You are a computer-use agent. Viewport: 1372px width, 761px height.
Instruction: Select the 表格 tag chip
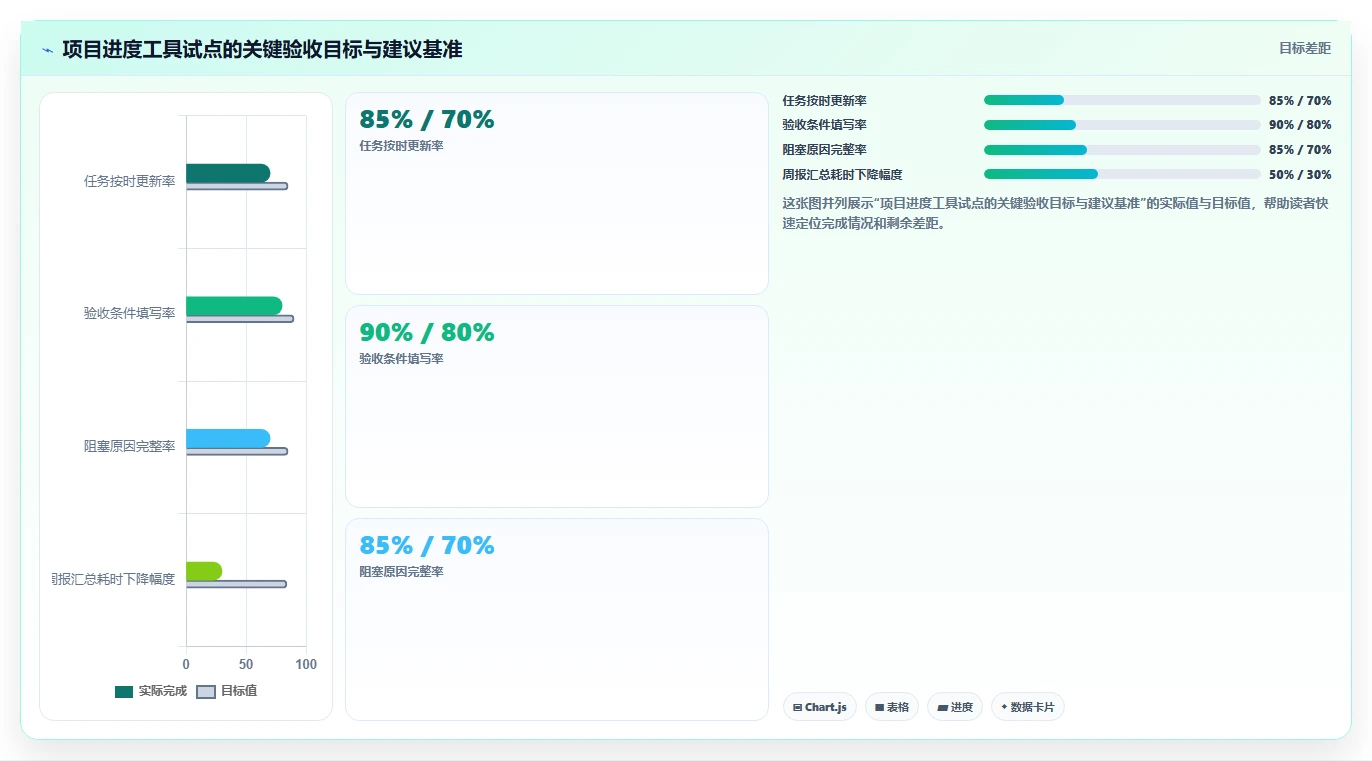pos(892,707)
